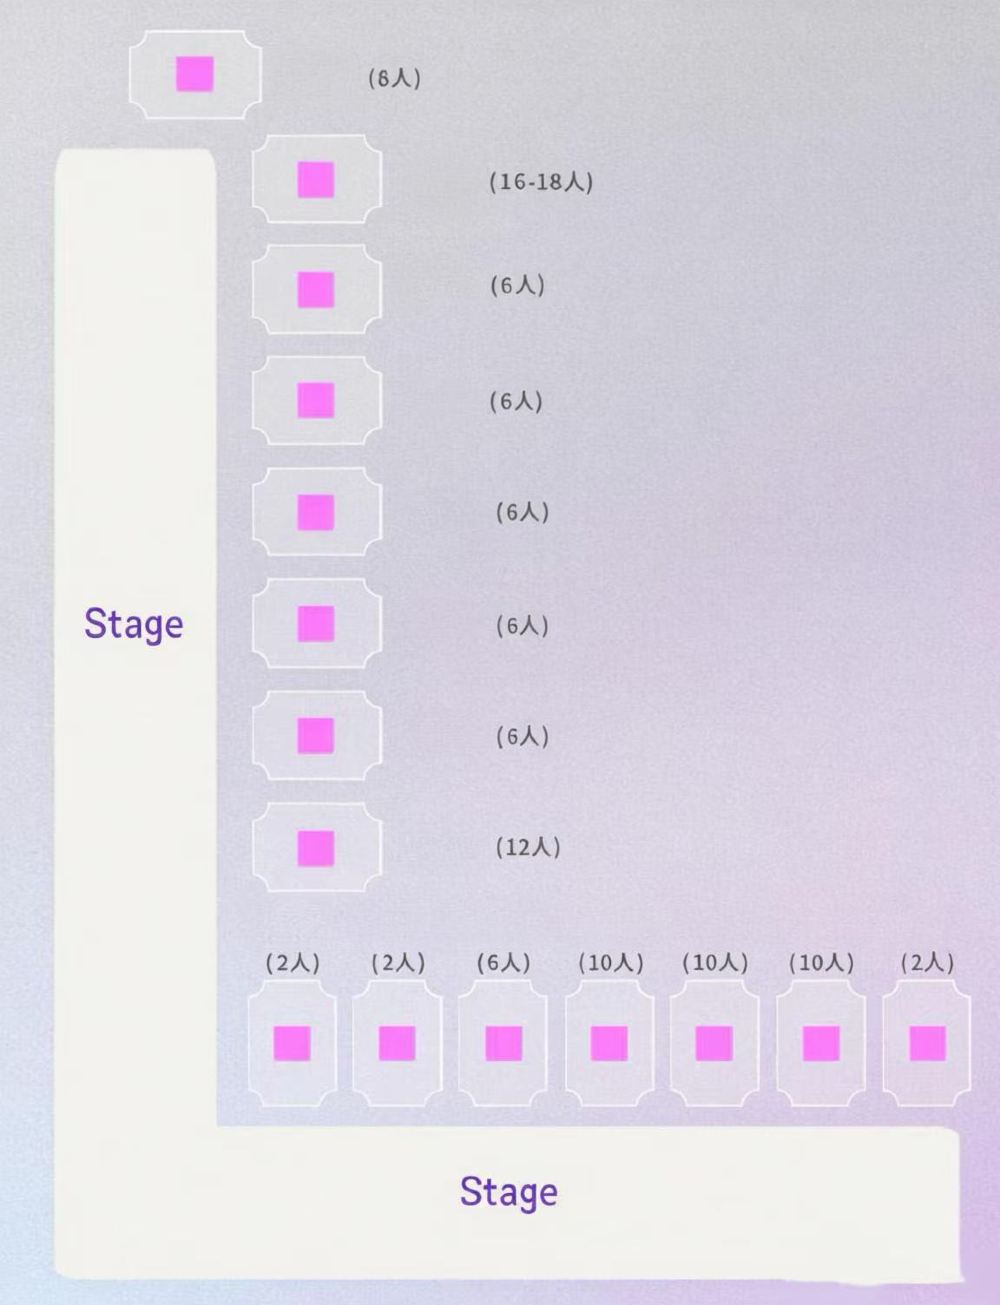Select the leftmost 2人 table in bottom row

pyautogui.click(x=292, y=1043)
